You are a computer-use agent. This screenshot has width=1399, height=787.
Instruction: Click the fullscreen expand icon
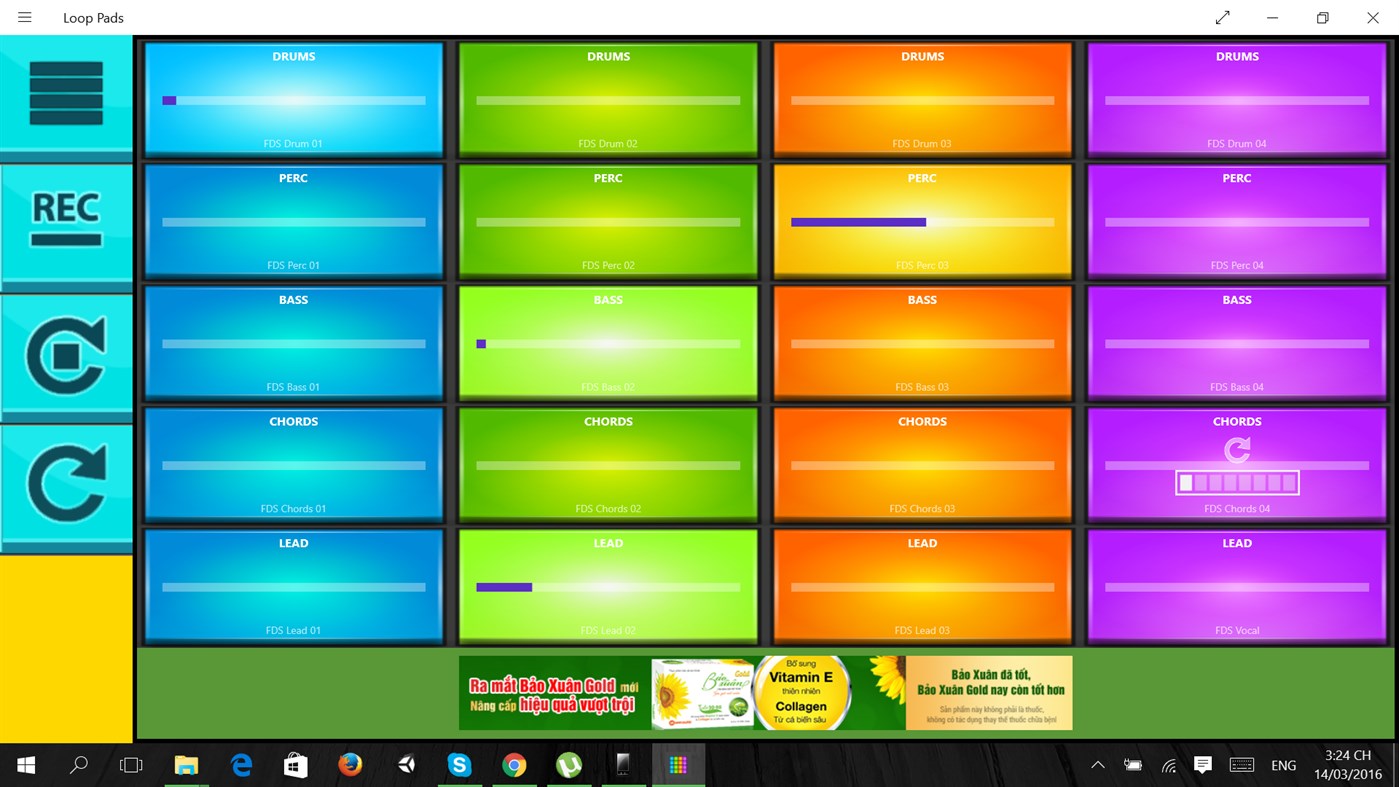coord(1222,17)
